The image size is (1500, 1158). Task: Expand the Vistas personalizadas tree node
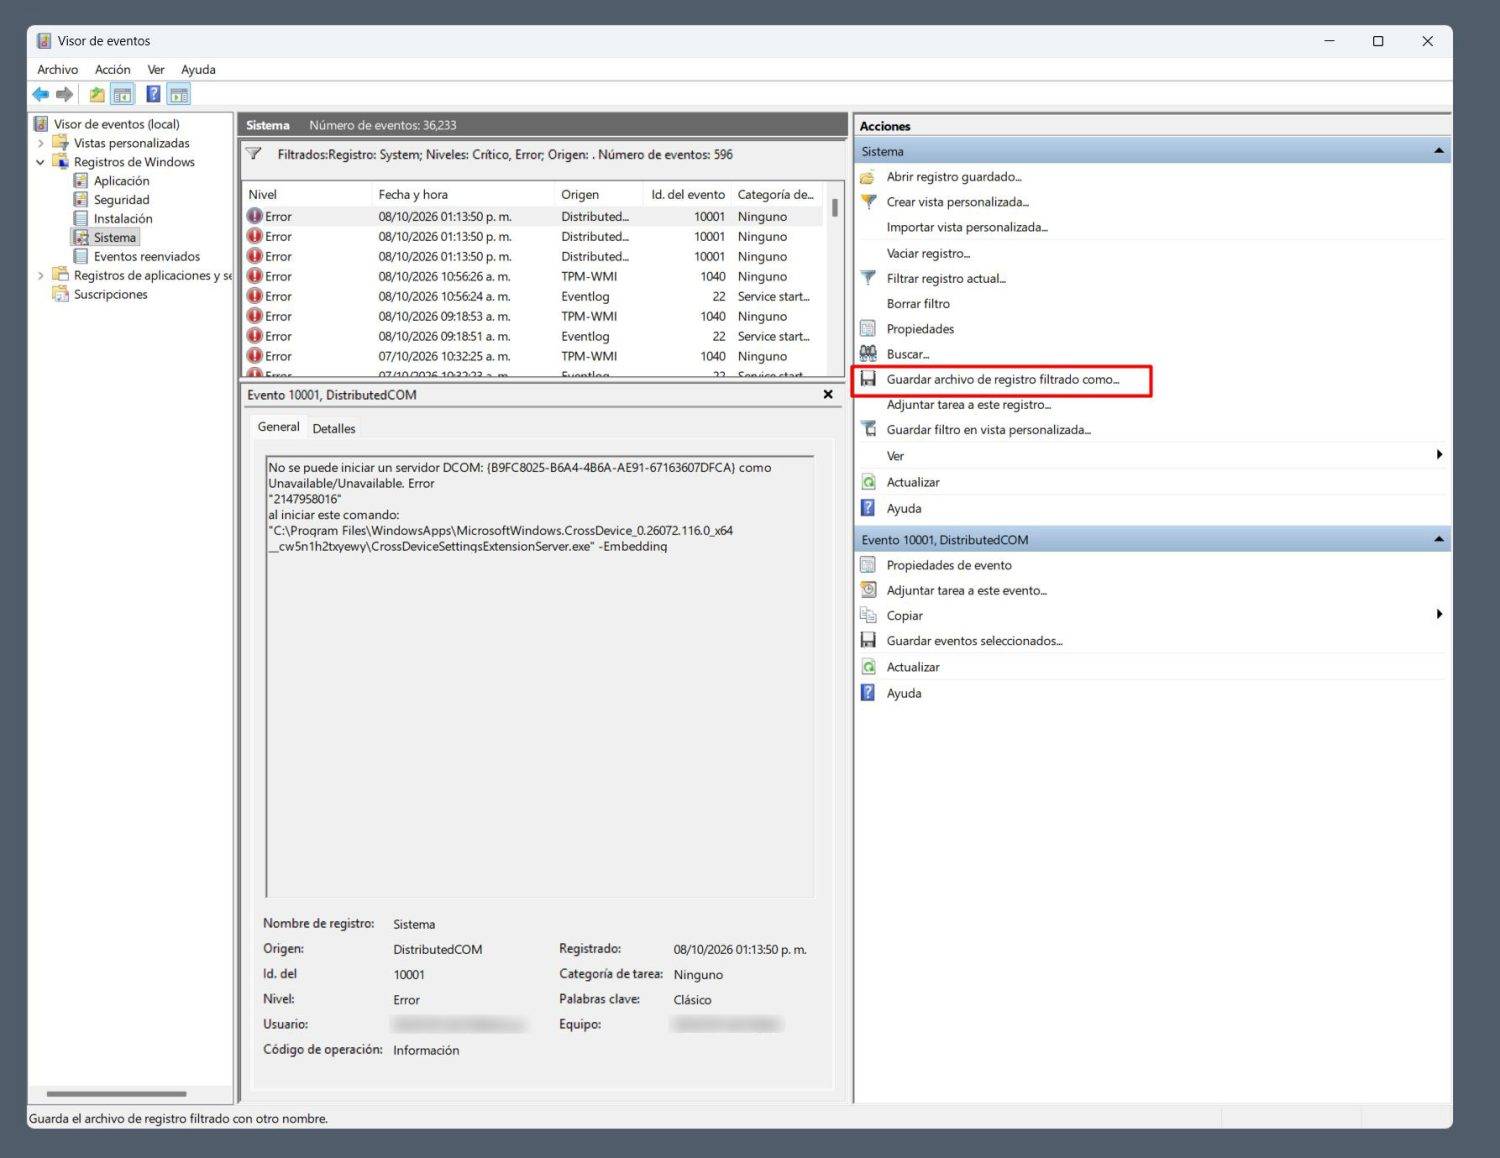point(40,143)
